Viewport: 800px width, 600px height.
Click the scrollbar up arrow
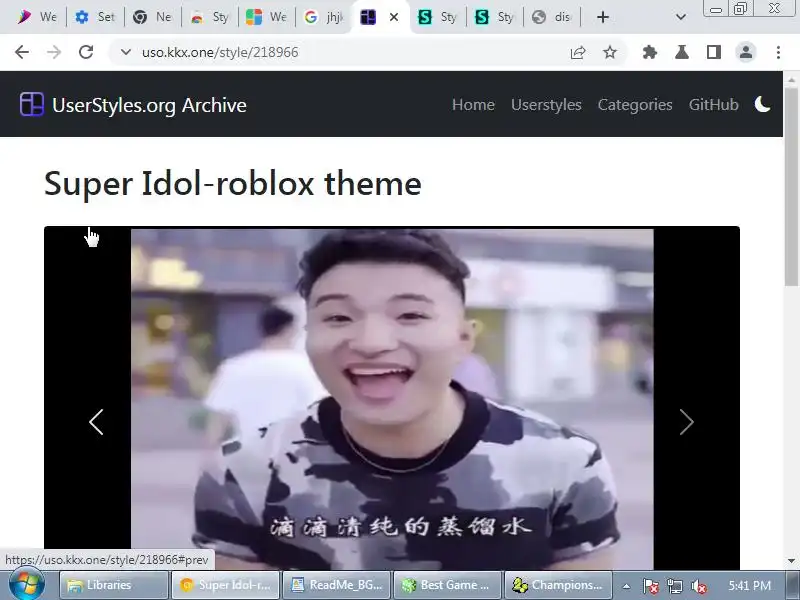pyautogui.click(x=791, y=80)
